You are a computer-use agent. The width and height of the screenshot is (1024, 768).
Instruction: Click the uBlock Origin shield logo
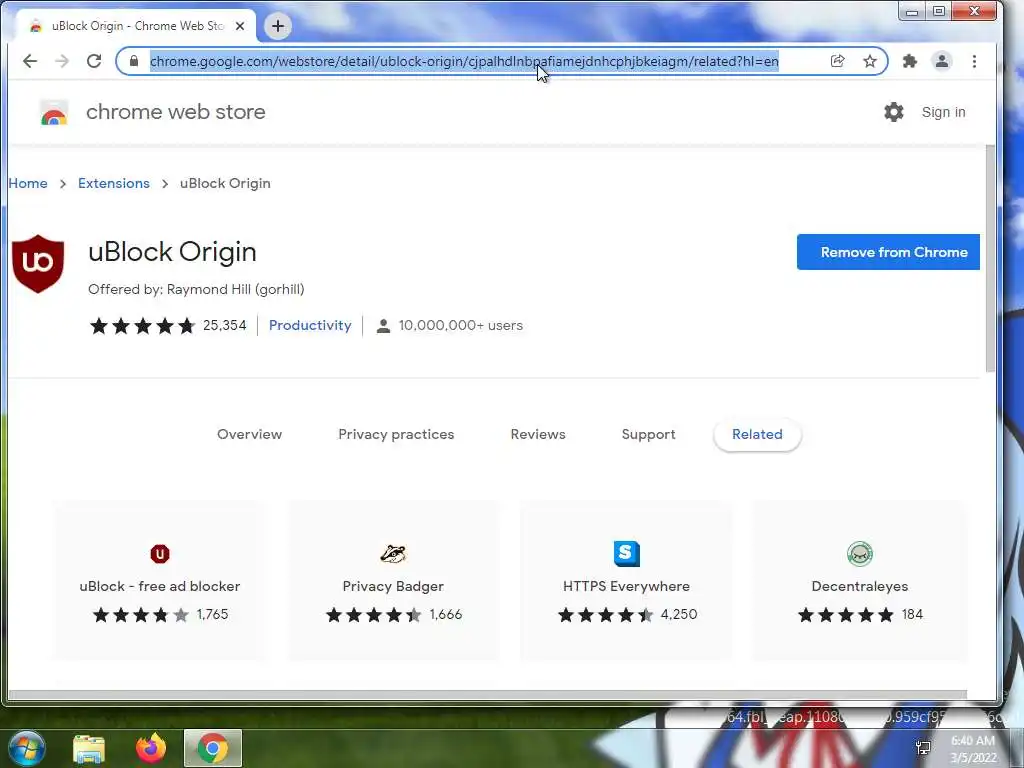38,264
